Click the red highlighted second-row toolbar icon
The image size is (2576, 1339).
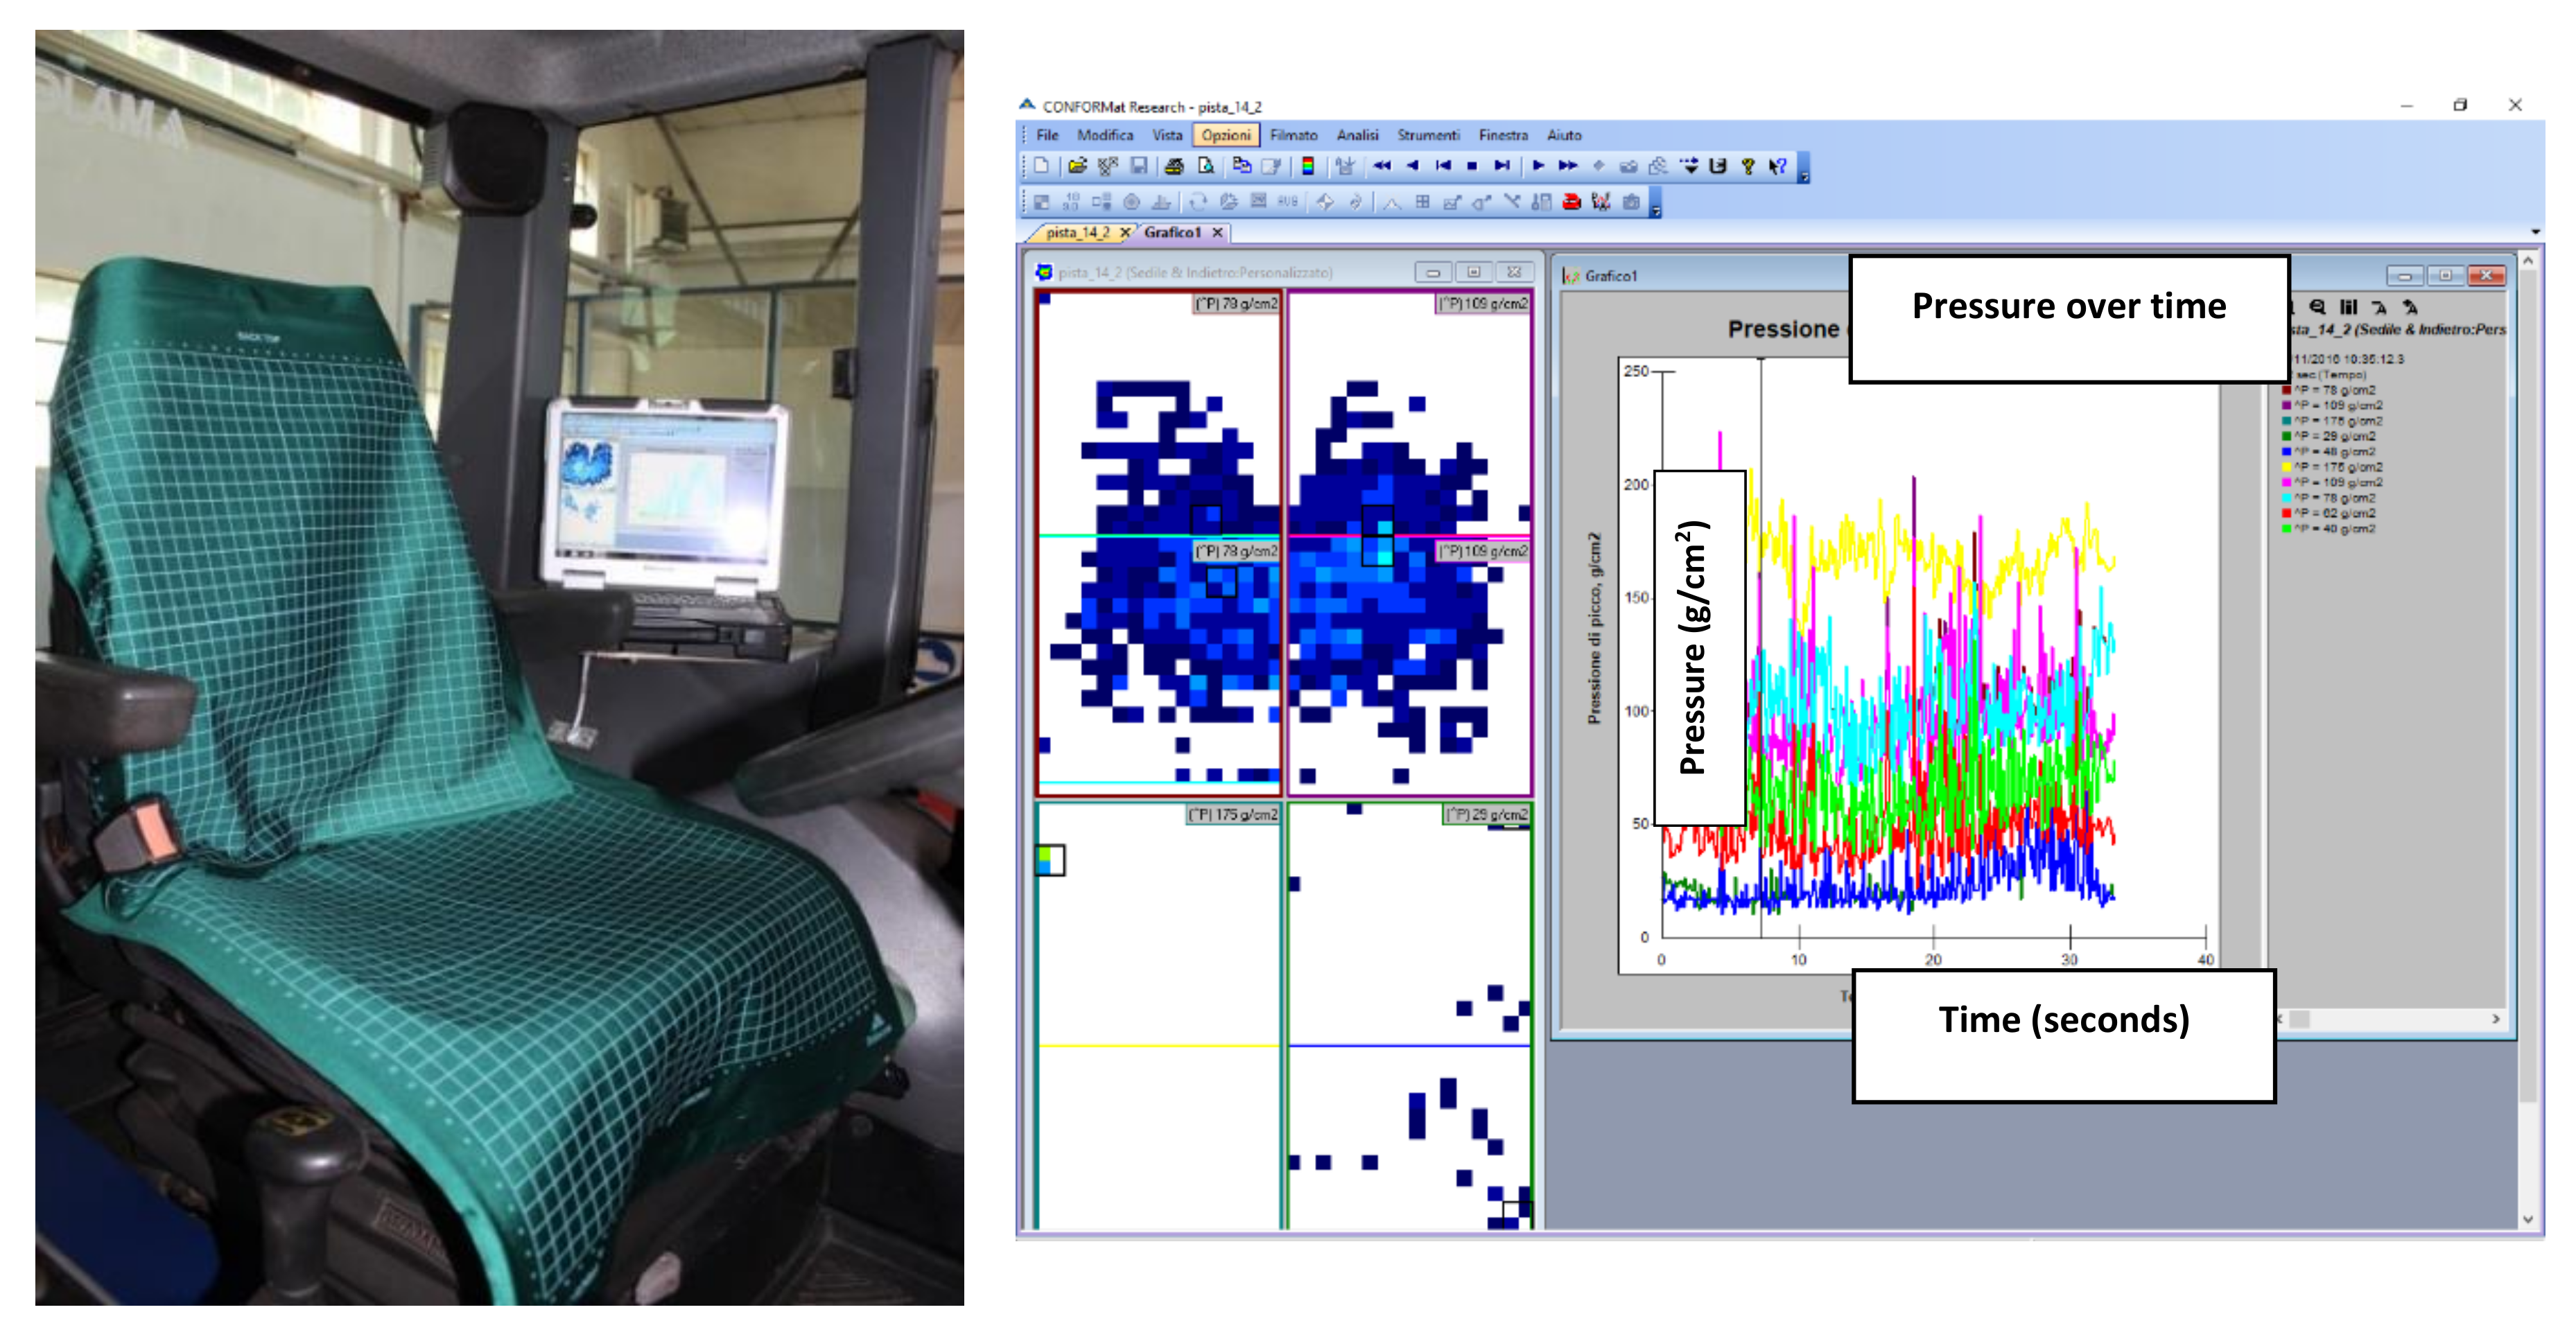(1571, 202)
